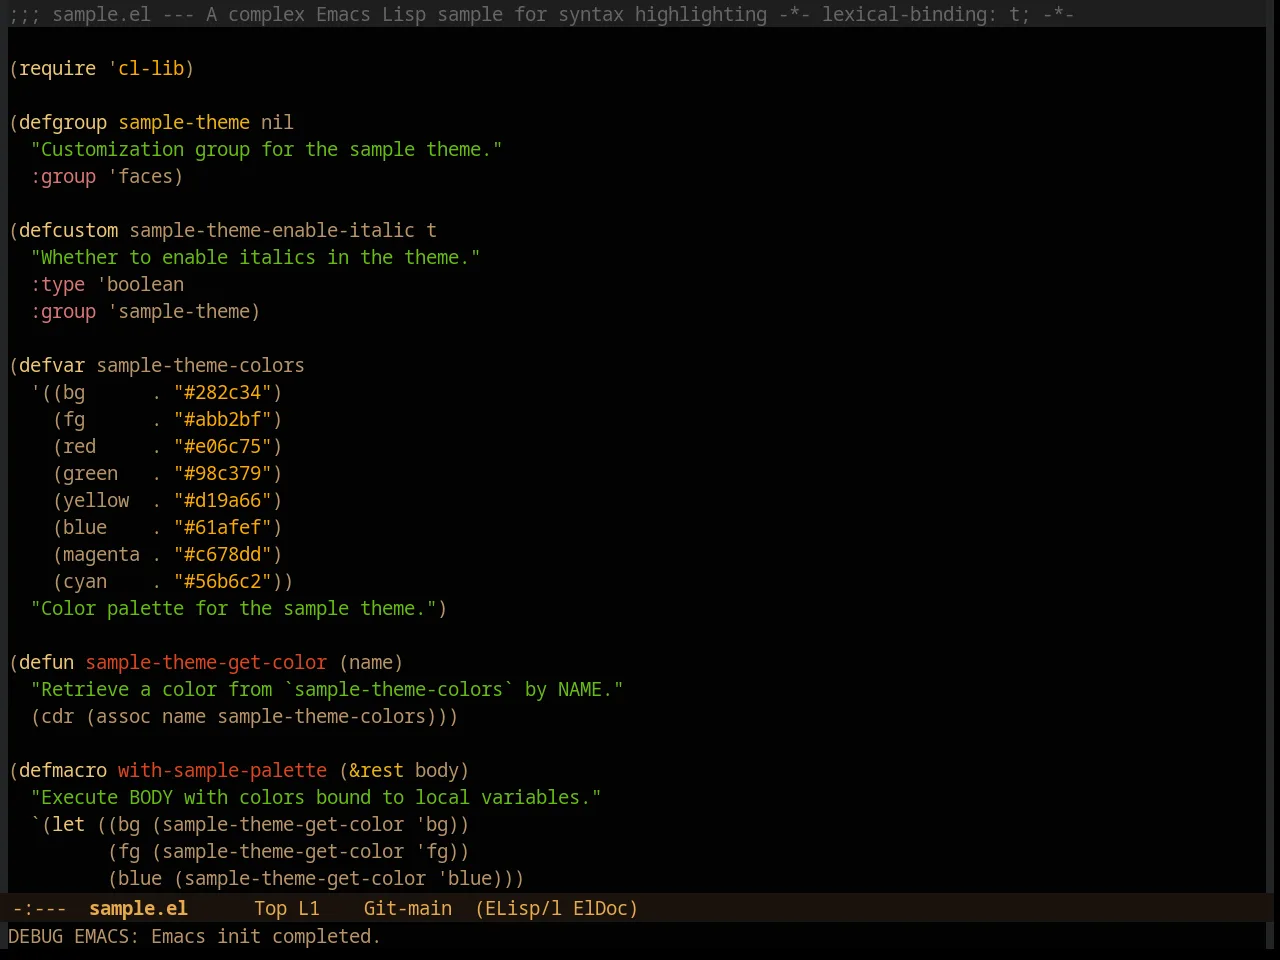This screenshot has width=1280, height=960.
Task: Click the 'assoc' function call
Action: pyautogui.click(x=123, y=716)
